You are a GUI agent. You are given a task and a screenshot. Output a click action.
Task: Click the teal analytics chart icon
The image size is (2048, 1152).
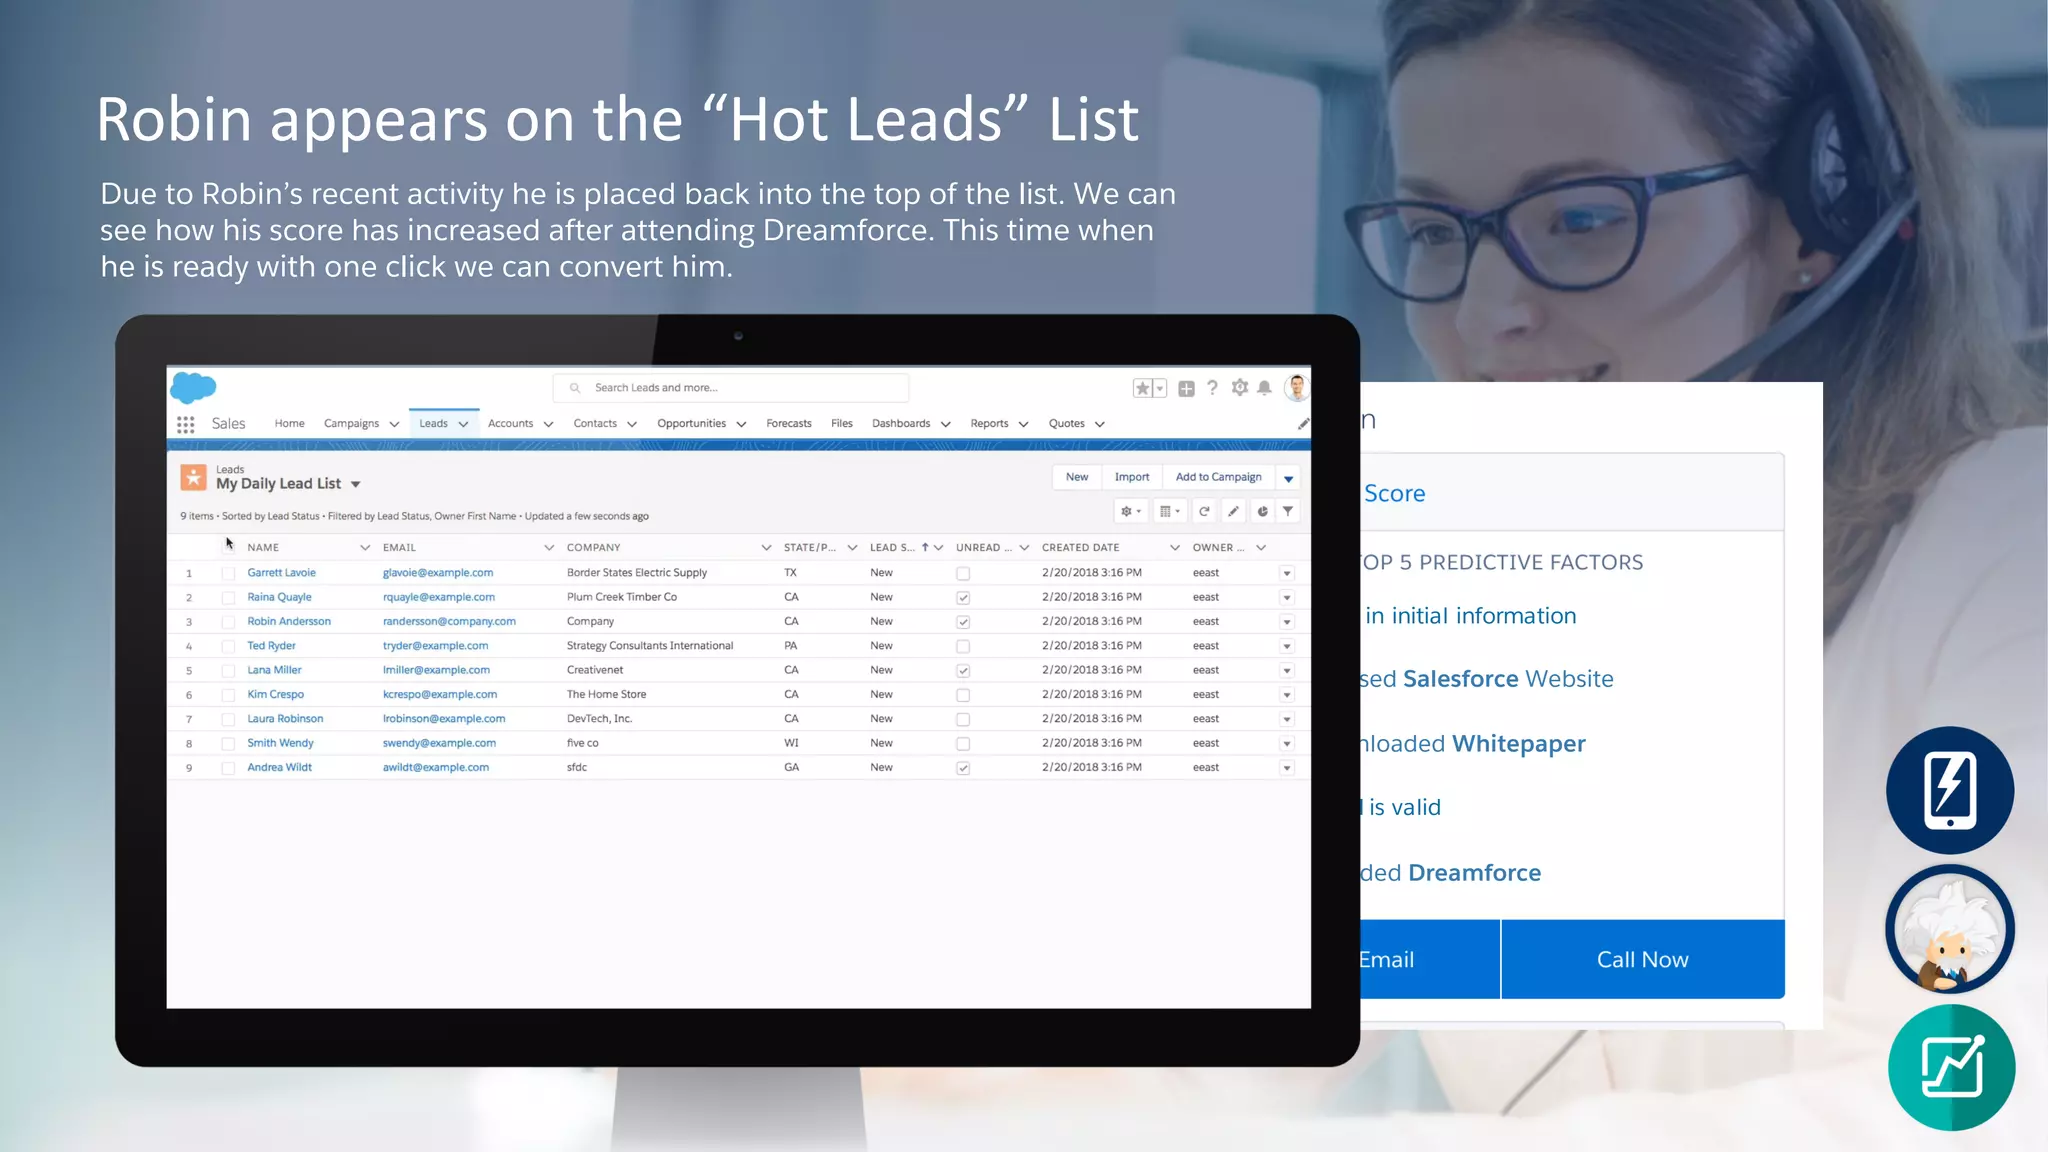(x=1951, y=1068)
